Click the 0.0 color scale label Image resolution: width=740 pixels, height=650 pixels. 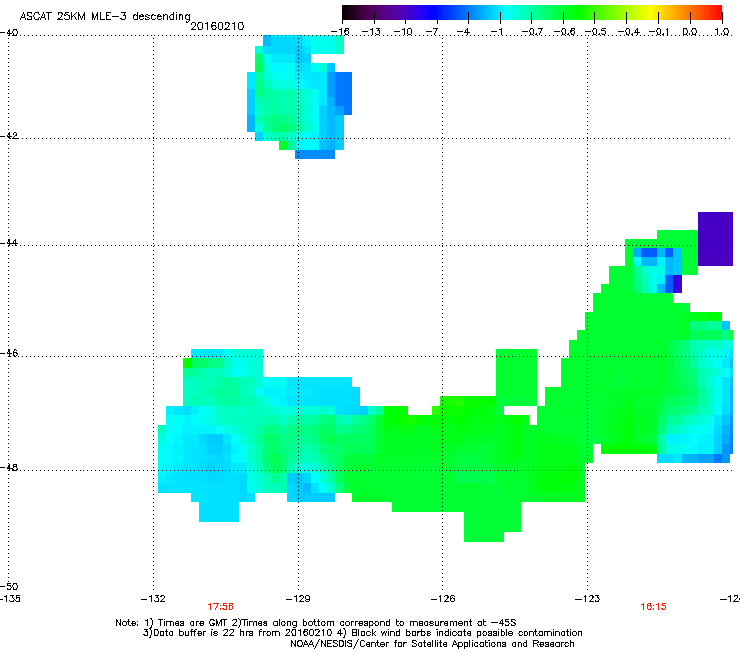[690, 32]
